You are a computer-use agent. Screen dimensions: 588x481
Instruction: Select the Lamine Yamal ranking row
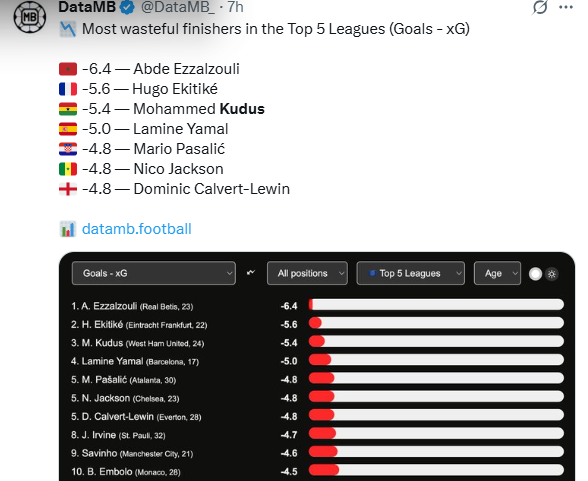(317, 361)
